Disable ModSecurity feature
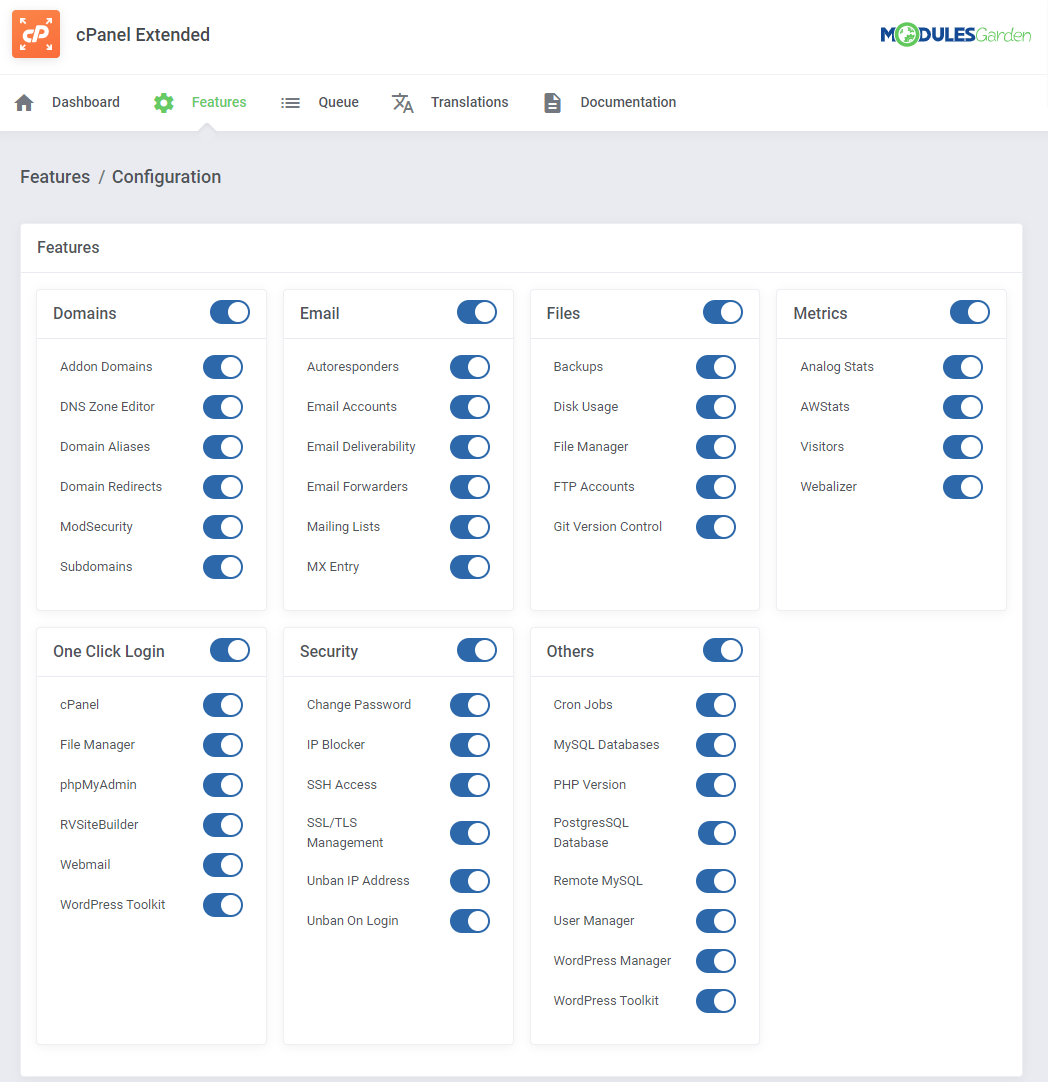 pyautogui.click(x=223, y=527)
